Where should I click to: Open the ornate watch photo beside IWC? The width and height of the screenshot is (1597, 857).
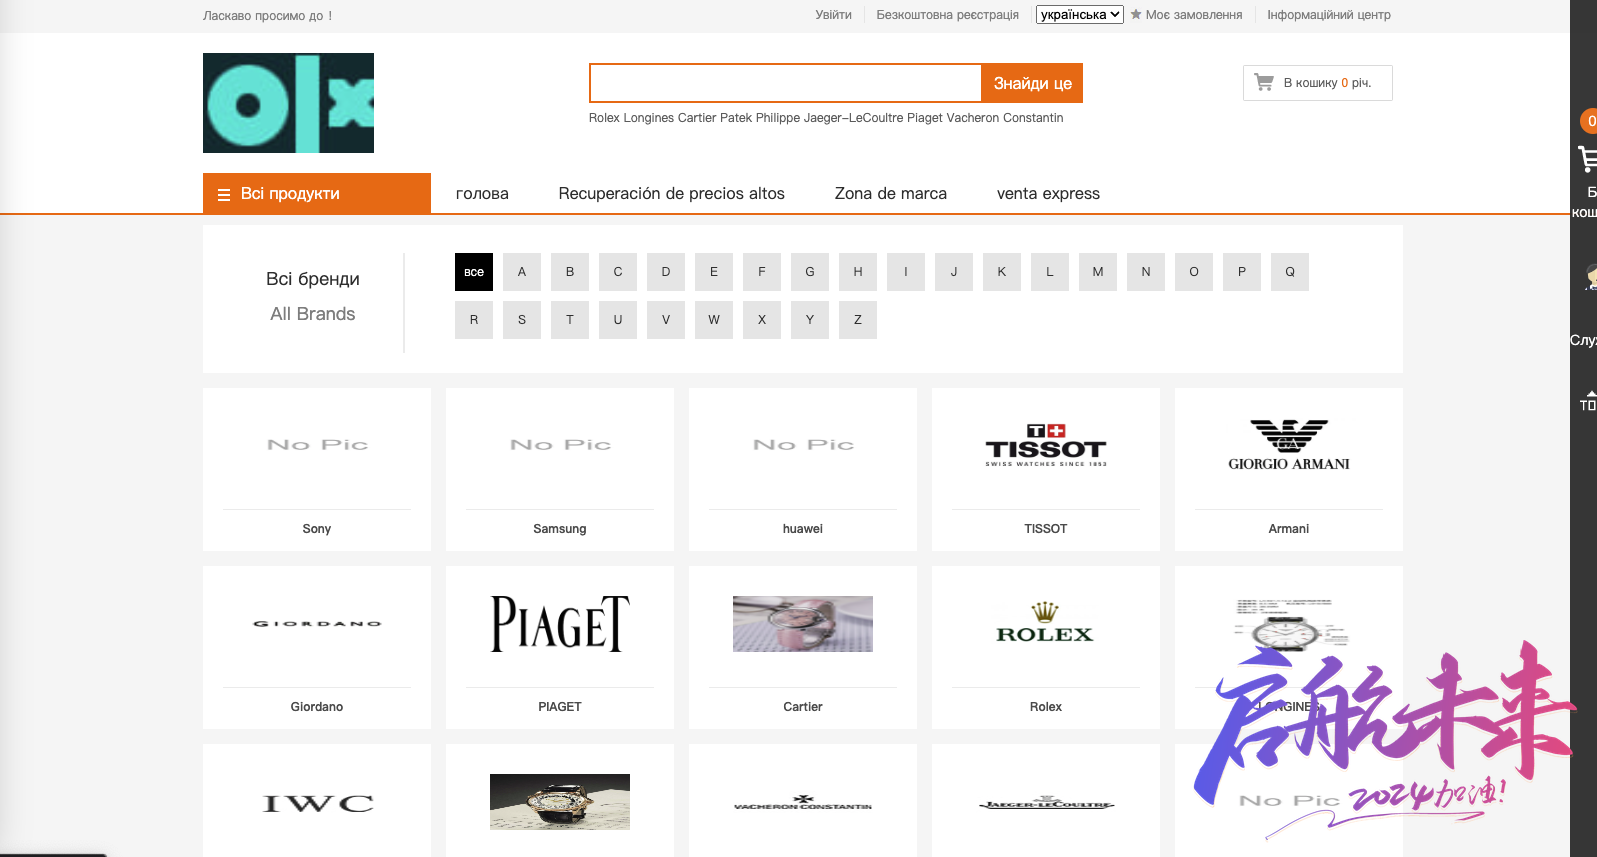(560, 802)
